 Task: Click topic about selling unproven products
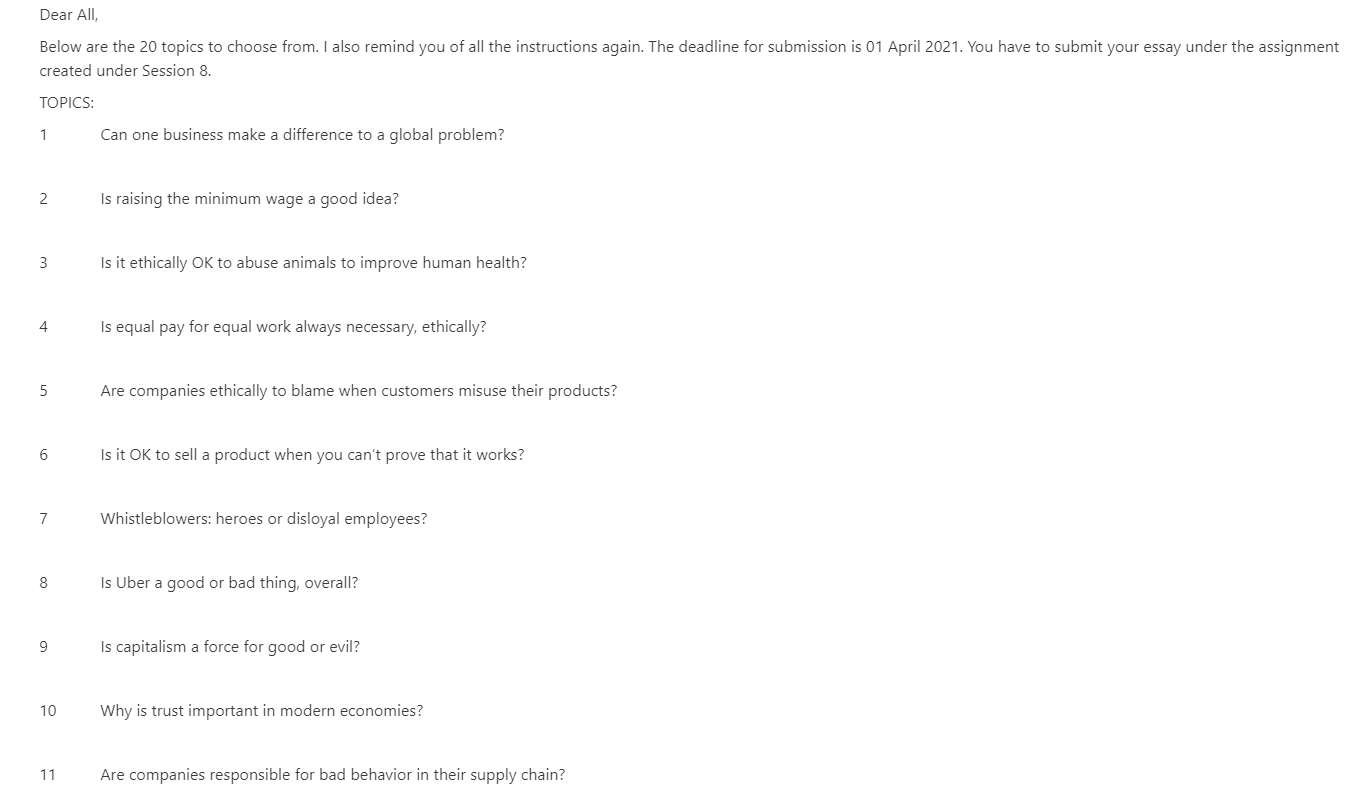[x=312, y=455]
